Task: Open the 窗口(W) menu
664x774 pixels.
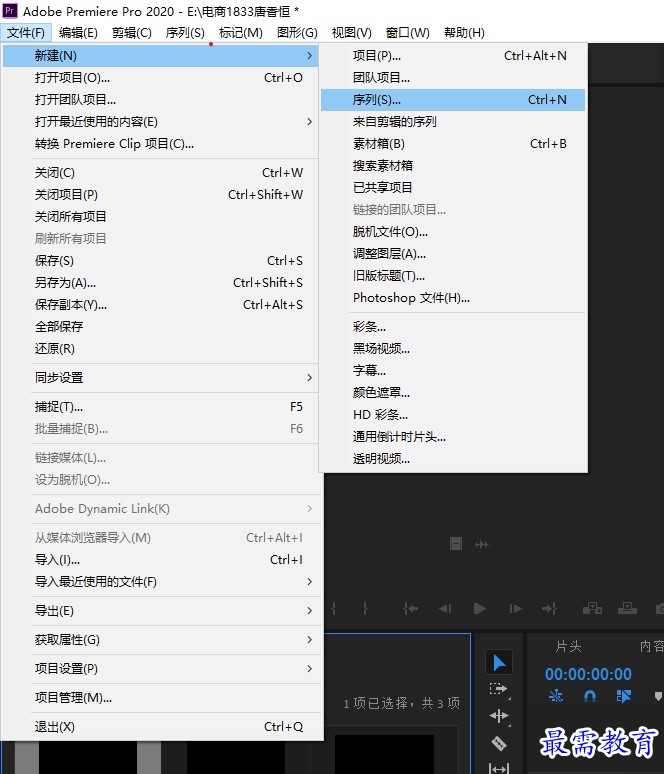Action: pos(407,33)
